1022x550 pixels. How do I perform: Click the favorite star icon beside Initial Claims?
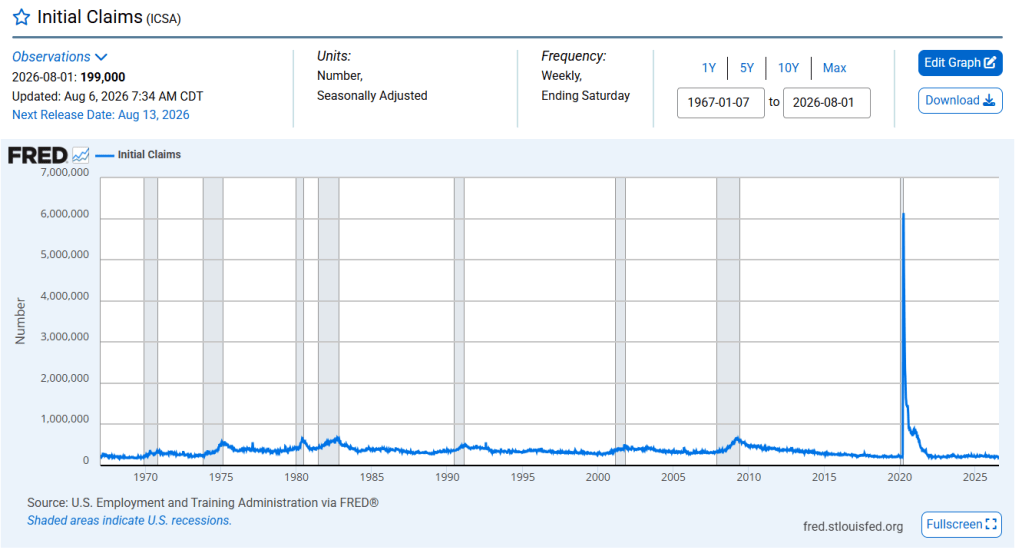pyautogui.click(x=22, y=17)
